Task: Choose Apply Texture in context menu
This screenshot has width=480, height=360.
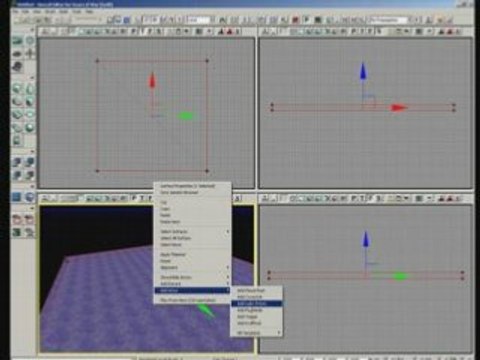Action: point(192,254)
